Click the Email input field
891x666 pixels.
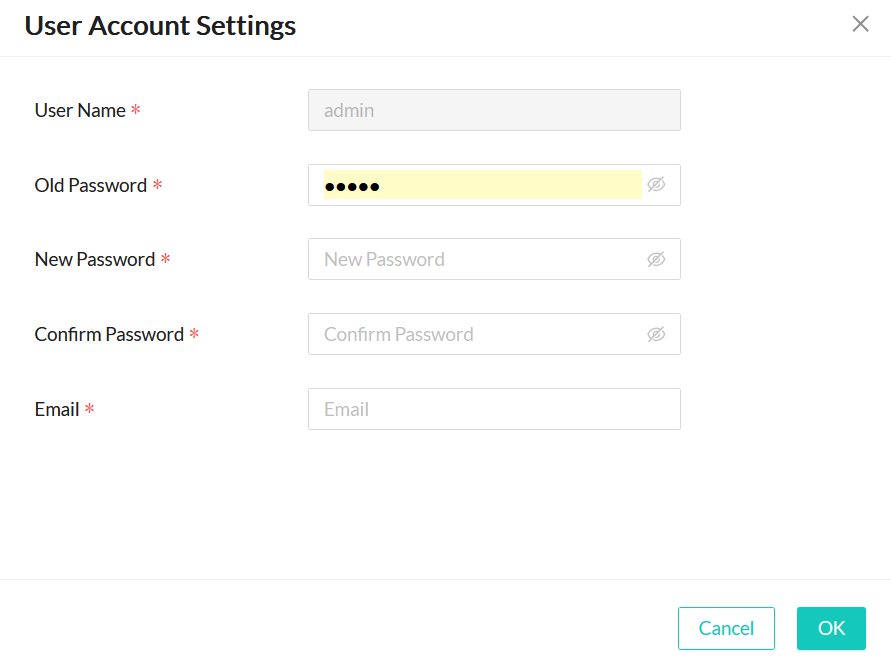click(x=494, y=409)
